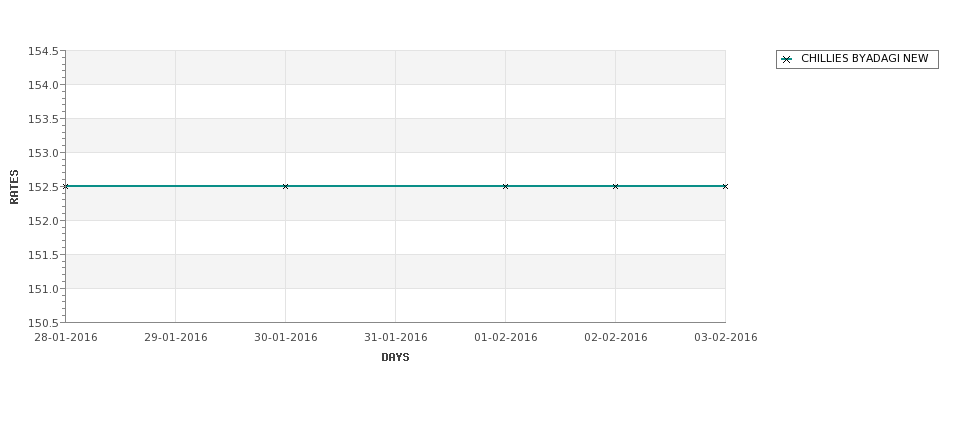Click the DAYS x-axis title
Image resolution: width=975 pixels, height=429 pixels.
coord(395,358)
